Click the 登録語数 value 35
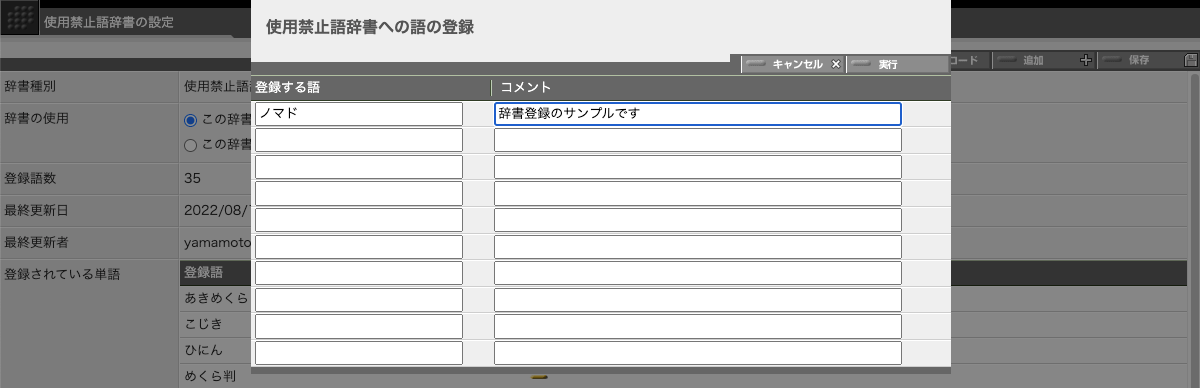This screenshot has height=388, width=1200. coord(193,178)
